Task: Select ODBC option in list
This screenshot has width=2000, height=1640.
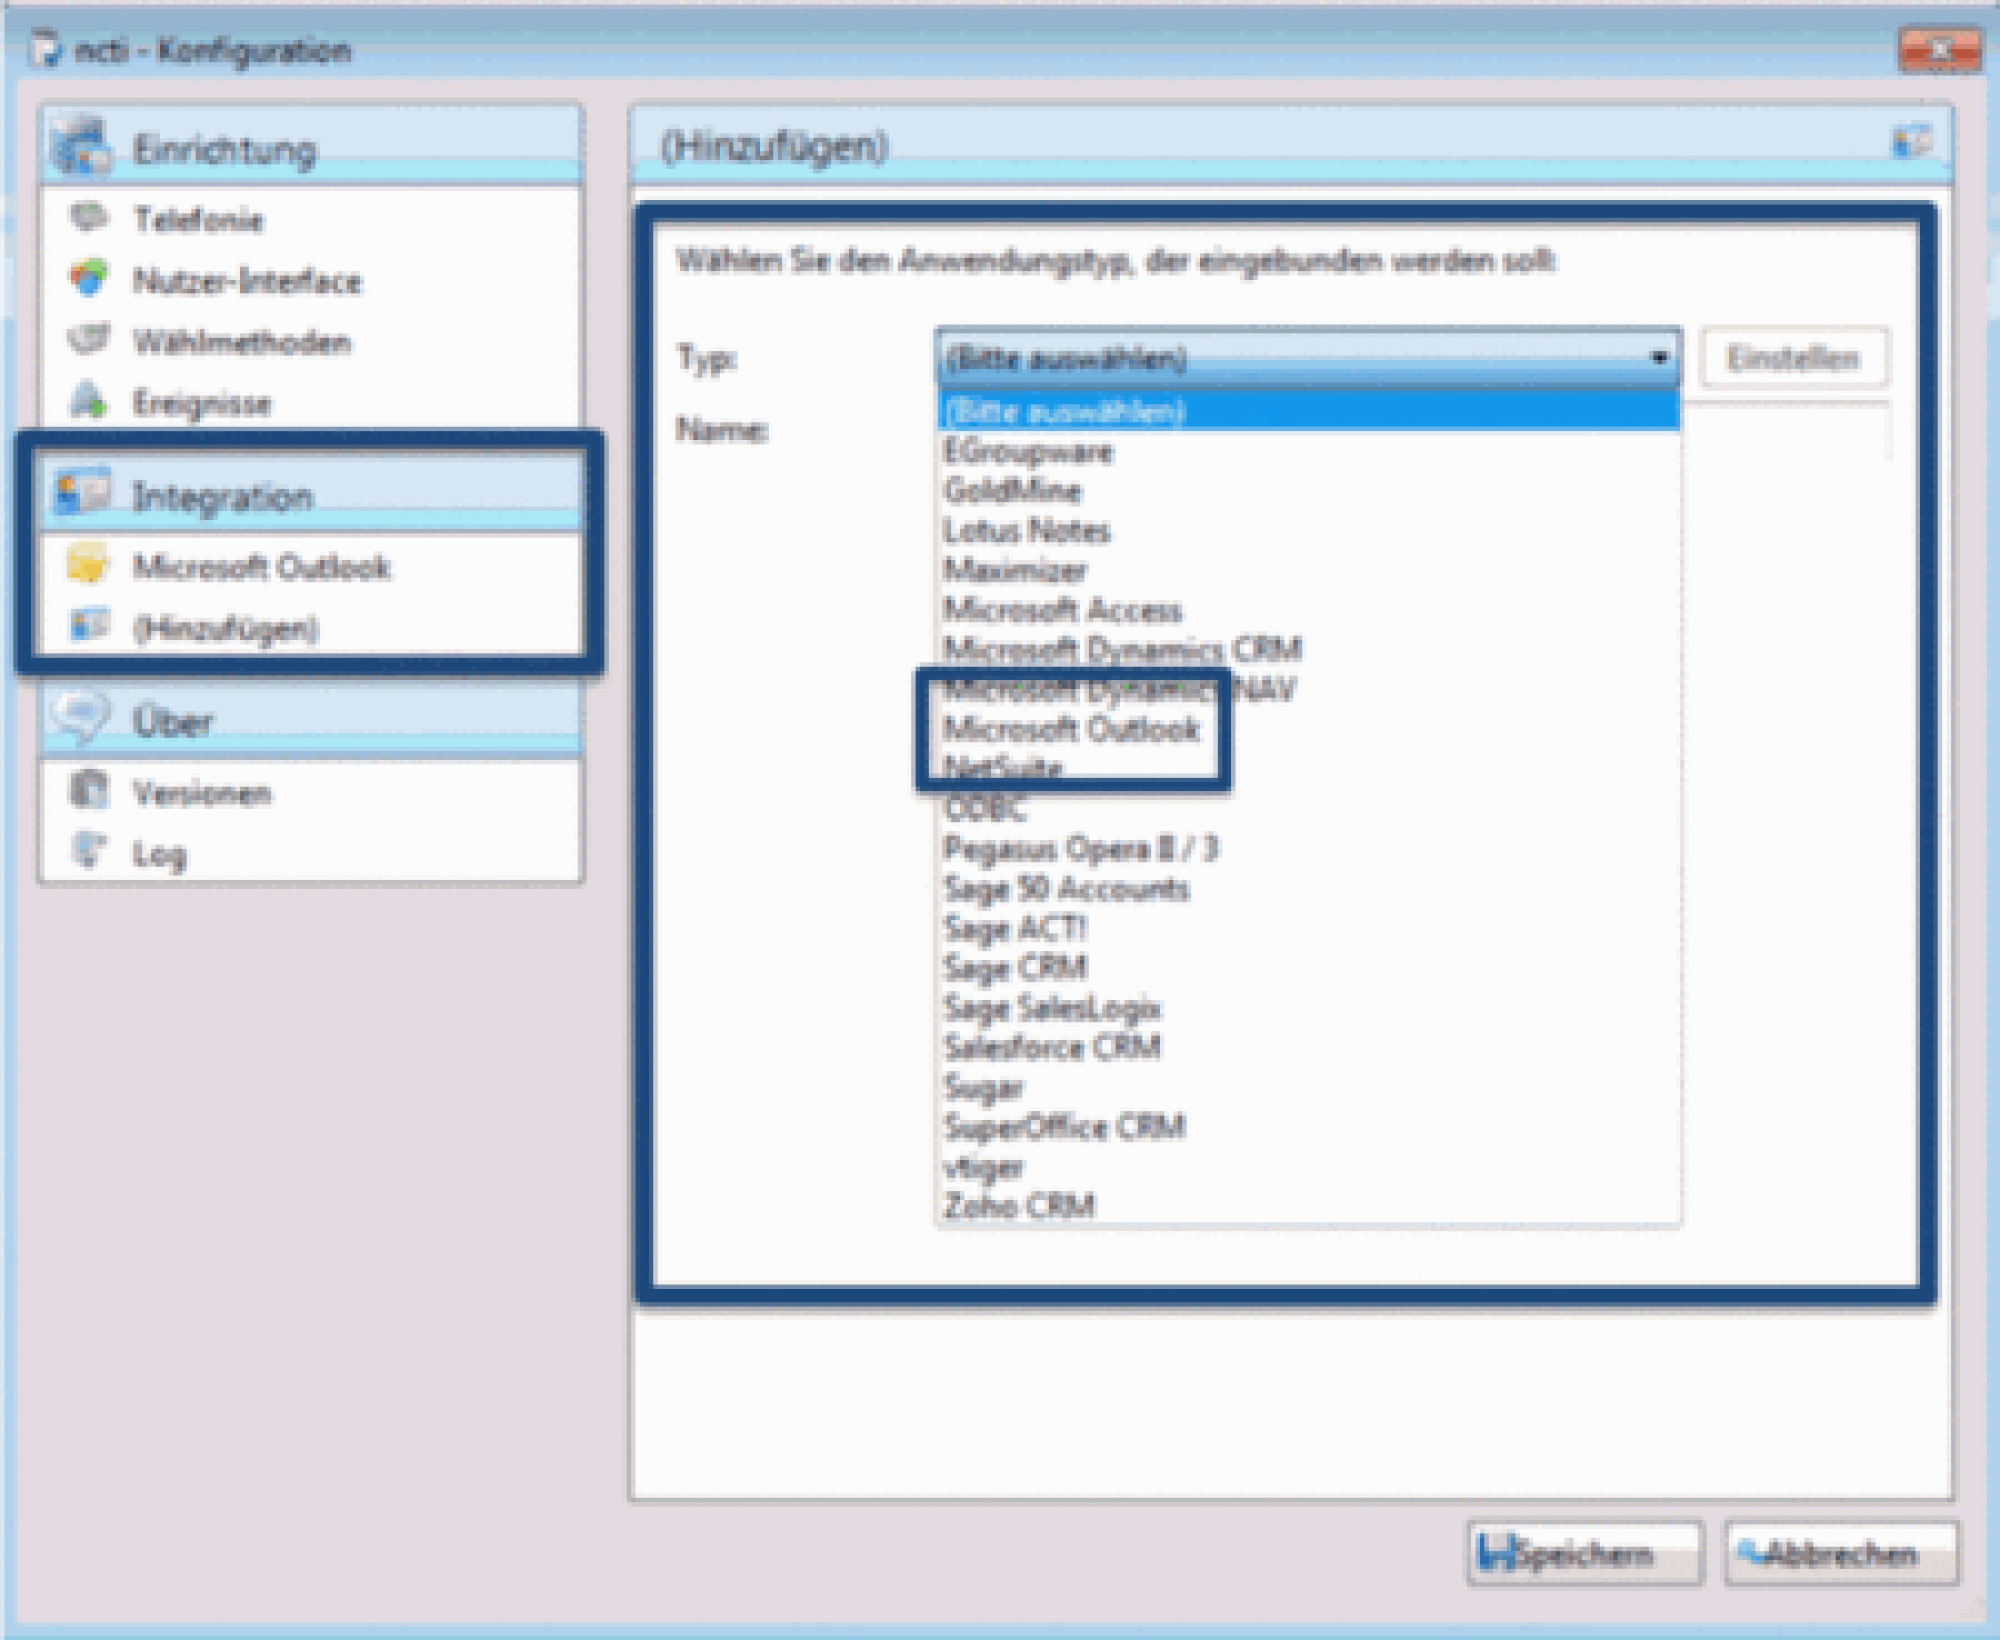Action: point(984,808)
